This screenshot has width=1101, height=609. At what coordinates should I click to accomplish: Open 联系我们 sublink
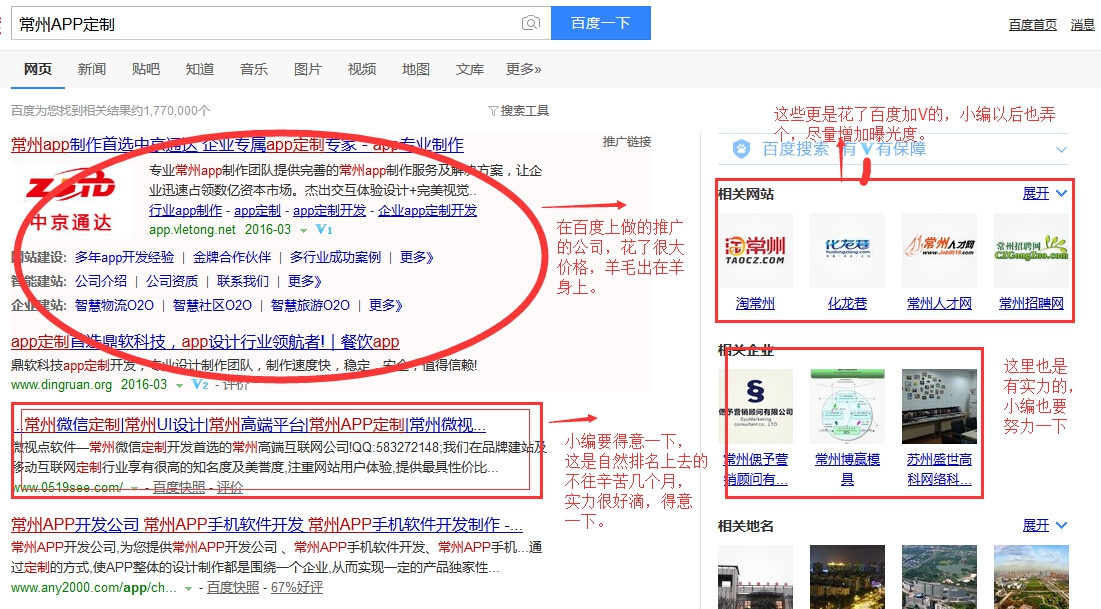243,281
